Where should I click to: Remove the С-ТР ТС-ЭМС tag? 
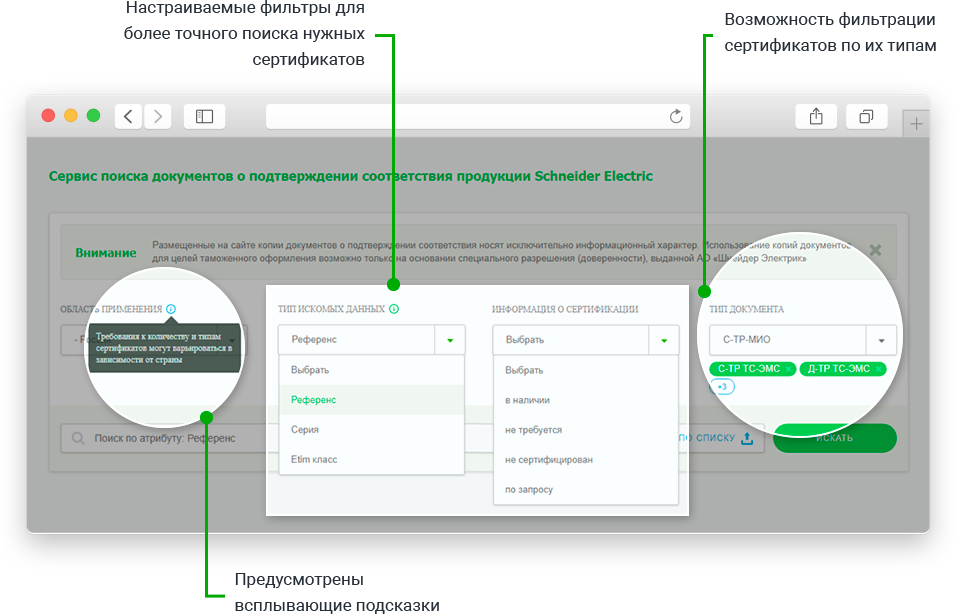point(788,369)
